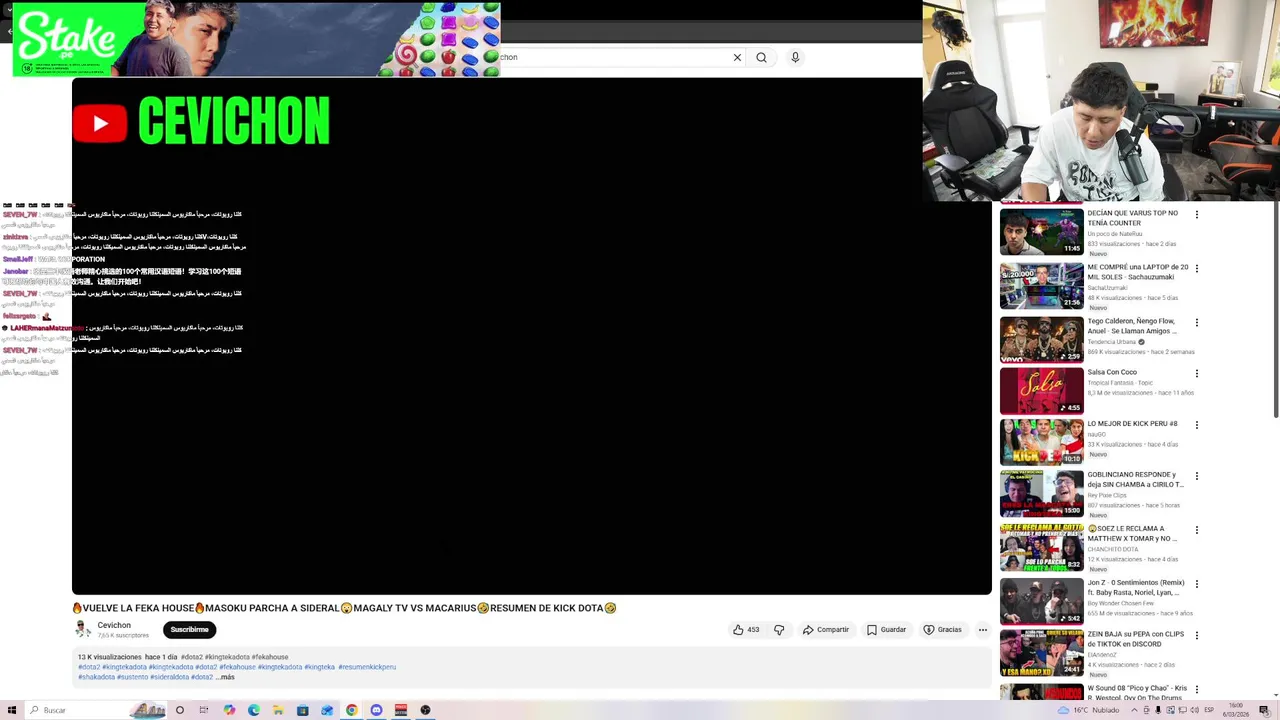Open options for Tego Calderon video

click(x=1196, y=322)
